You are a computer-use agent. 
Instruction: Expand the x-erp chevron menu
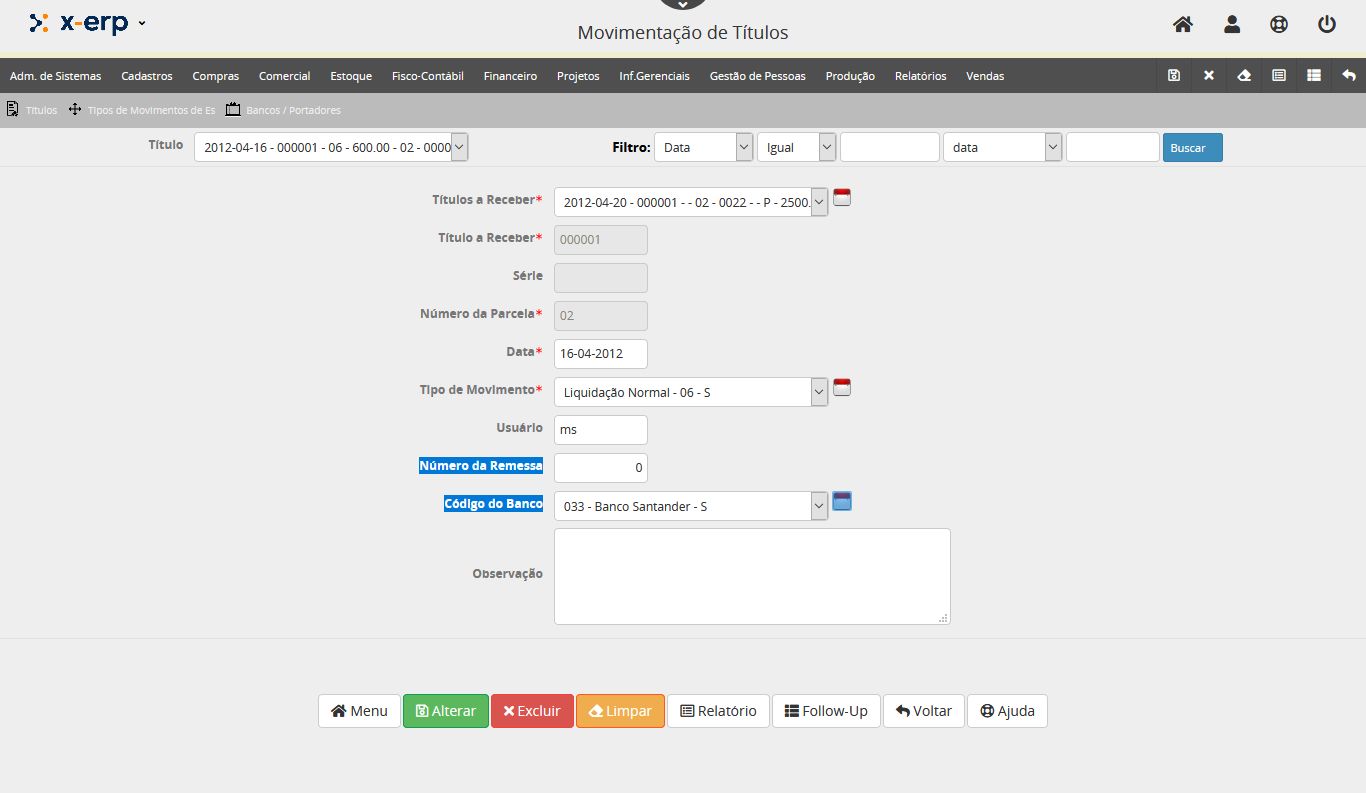pos(142,23)
